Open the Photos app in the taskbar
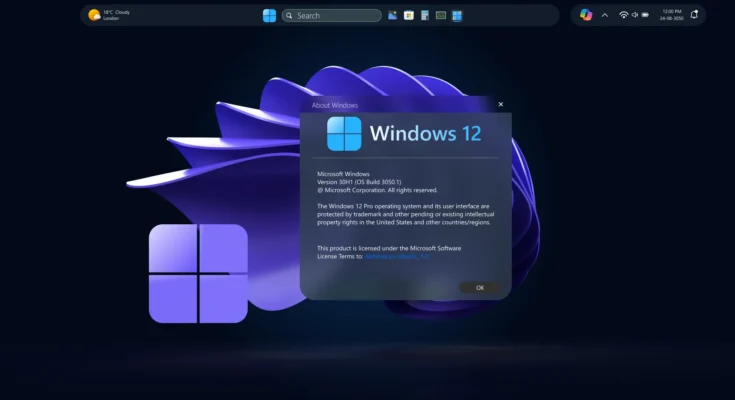Image resolution: width=735 pixels, height=400 pixels. (x=392, y=15)
